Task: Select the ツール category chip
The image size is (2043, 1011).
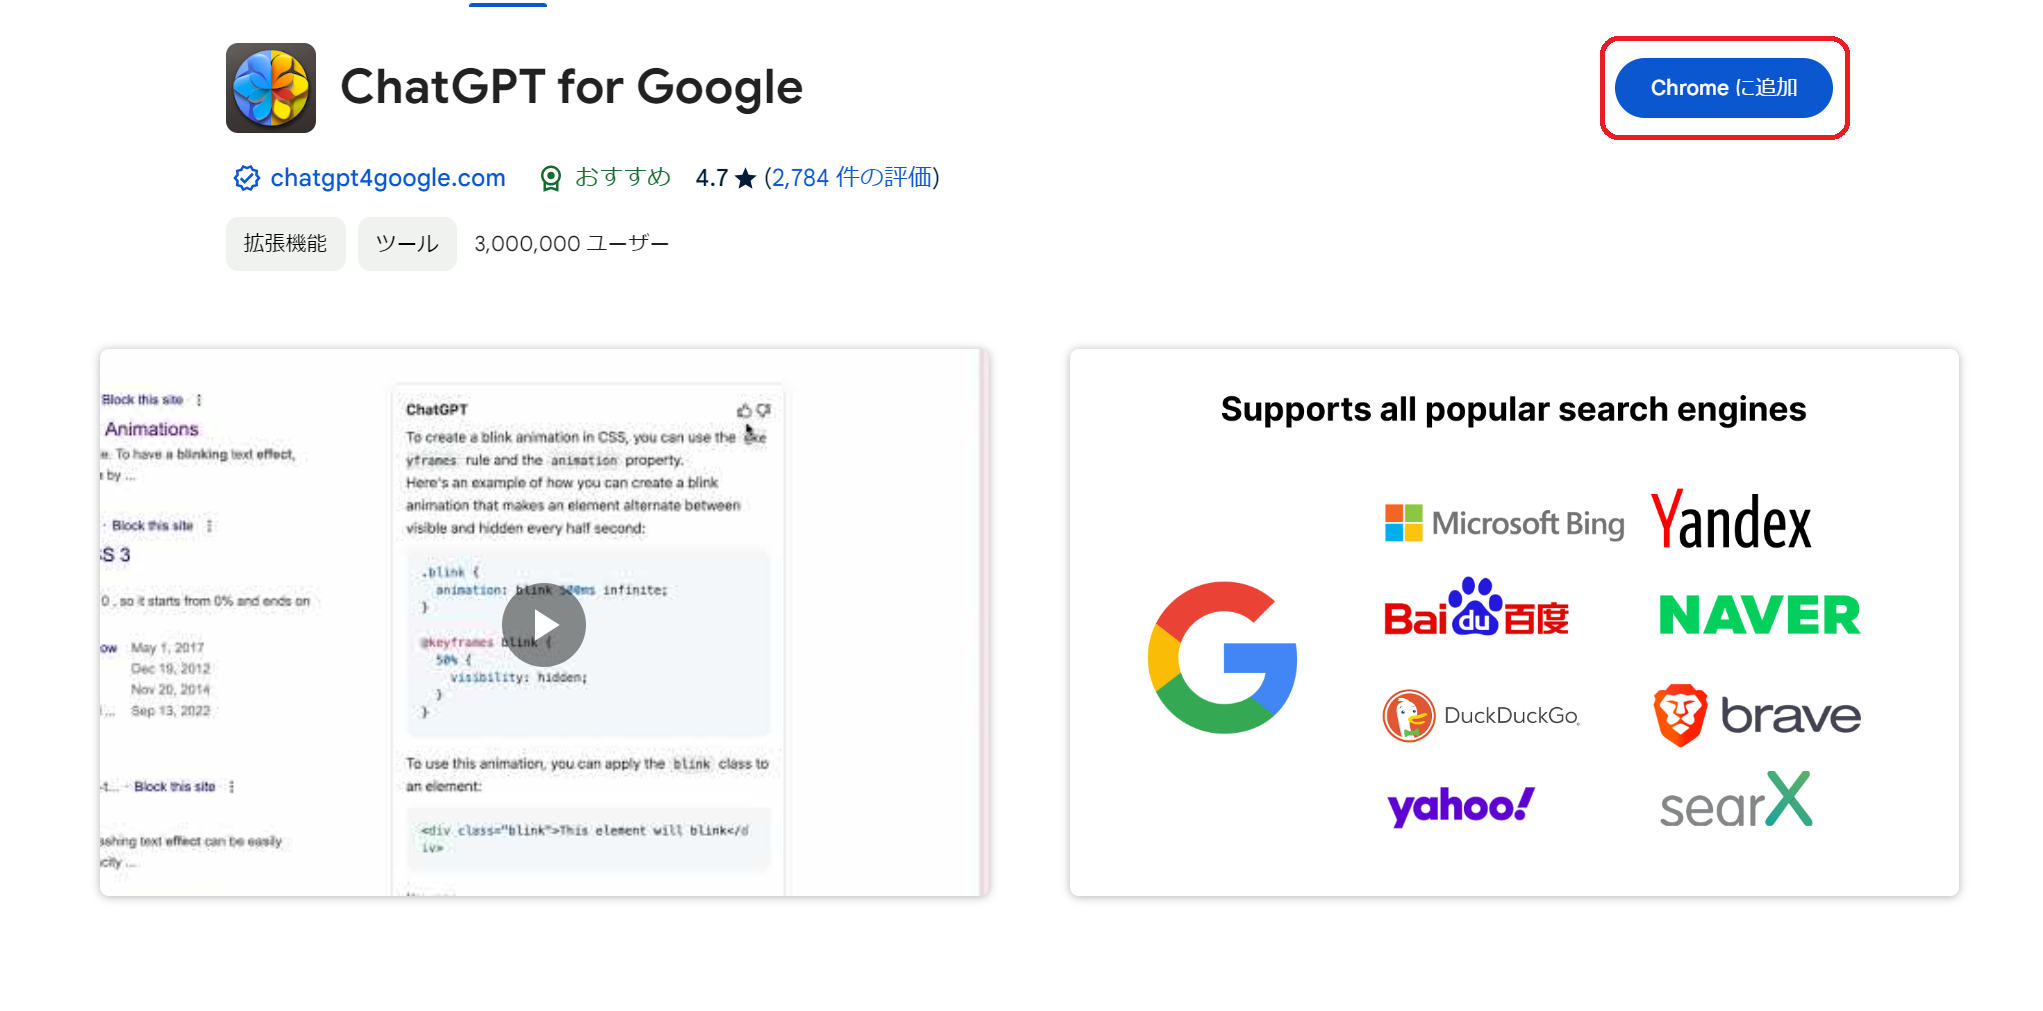Action: (x=407, y=244)
